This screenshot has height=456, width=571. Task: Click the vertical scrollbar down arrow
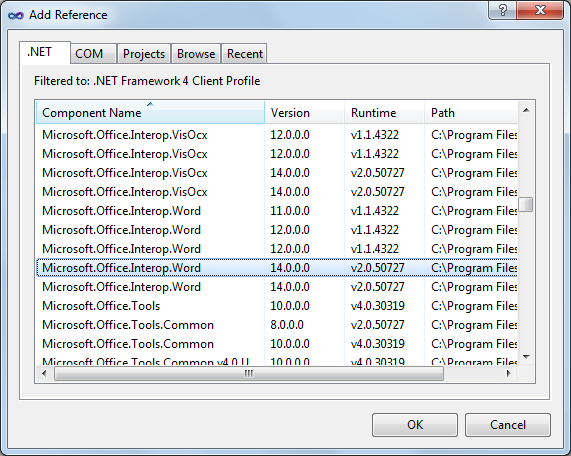coord(526,357)
